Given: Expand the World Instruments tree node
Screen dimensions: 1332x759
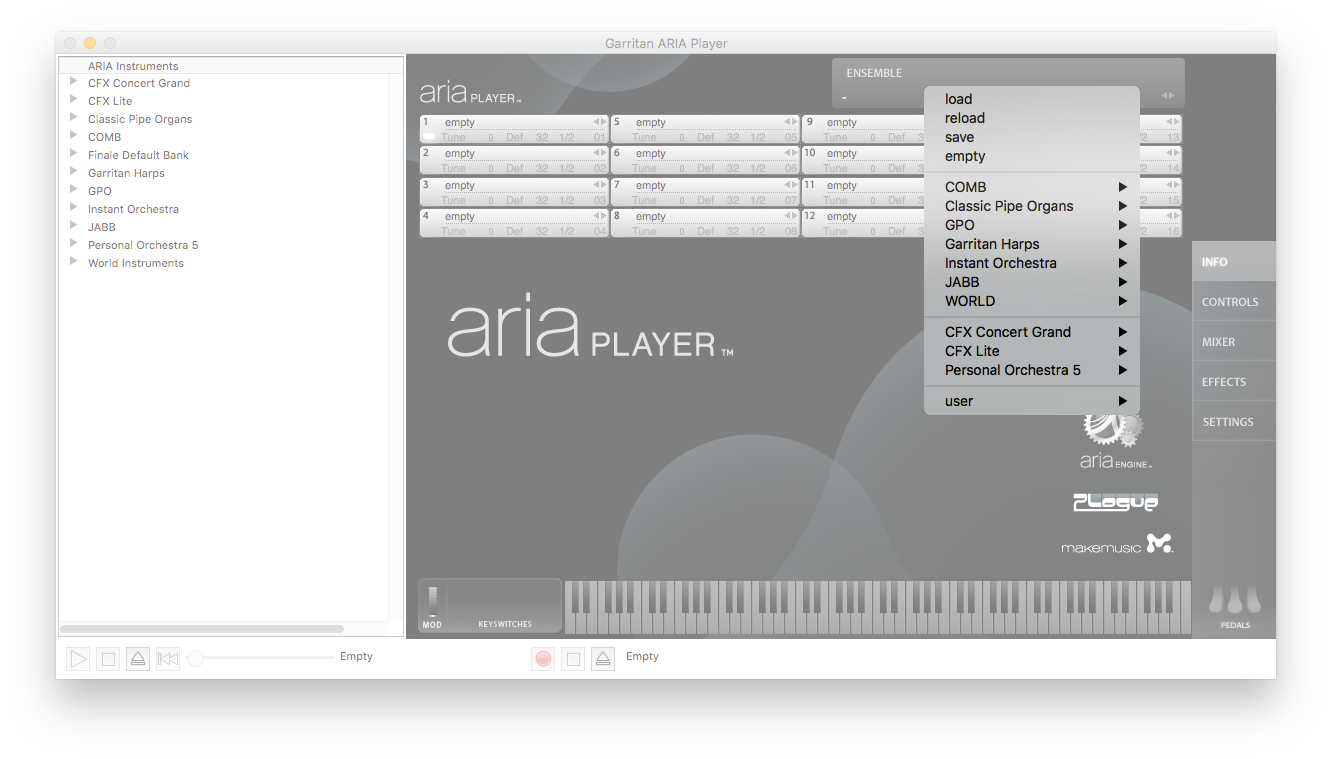Looking at the screenshot, I should (74, 262).
